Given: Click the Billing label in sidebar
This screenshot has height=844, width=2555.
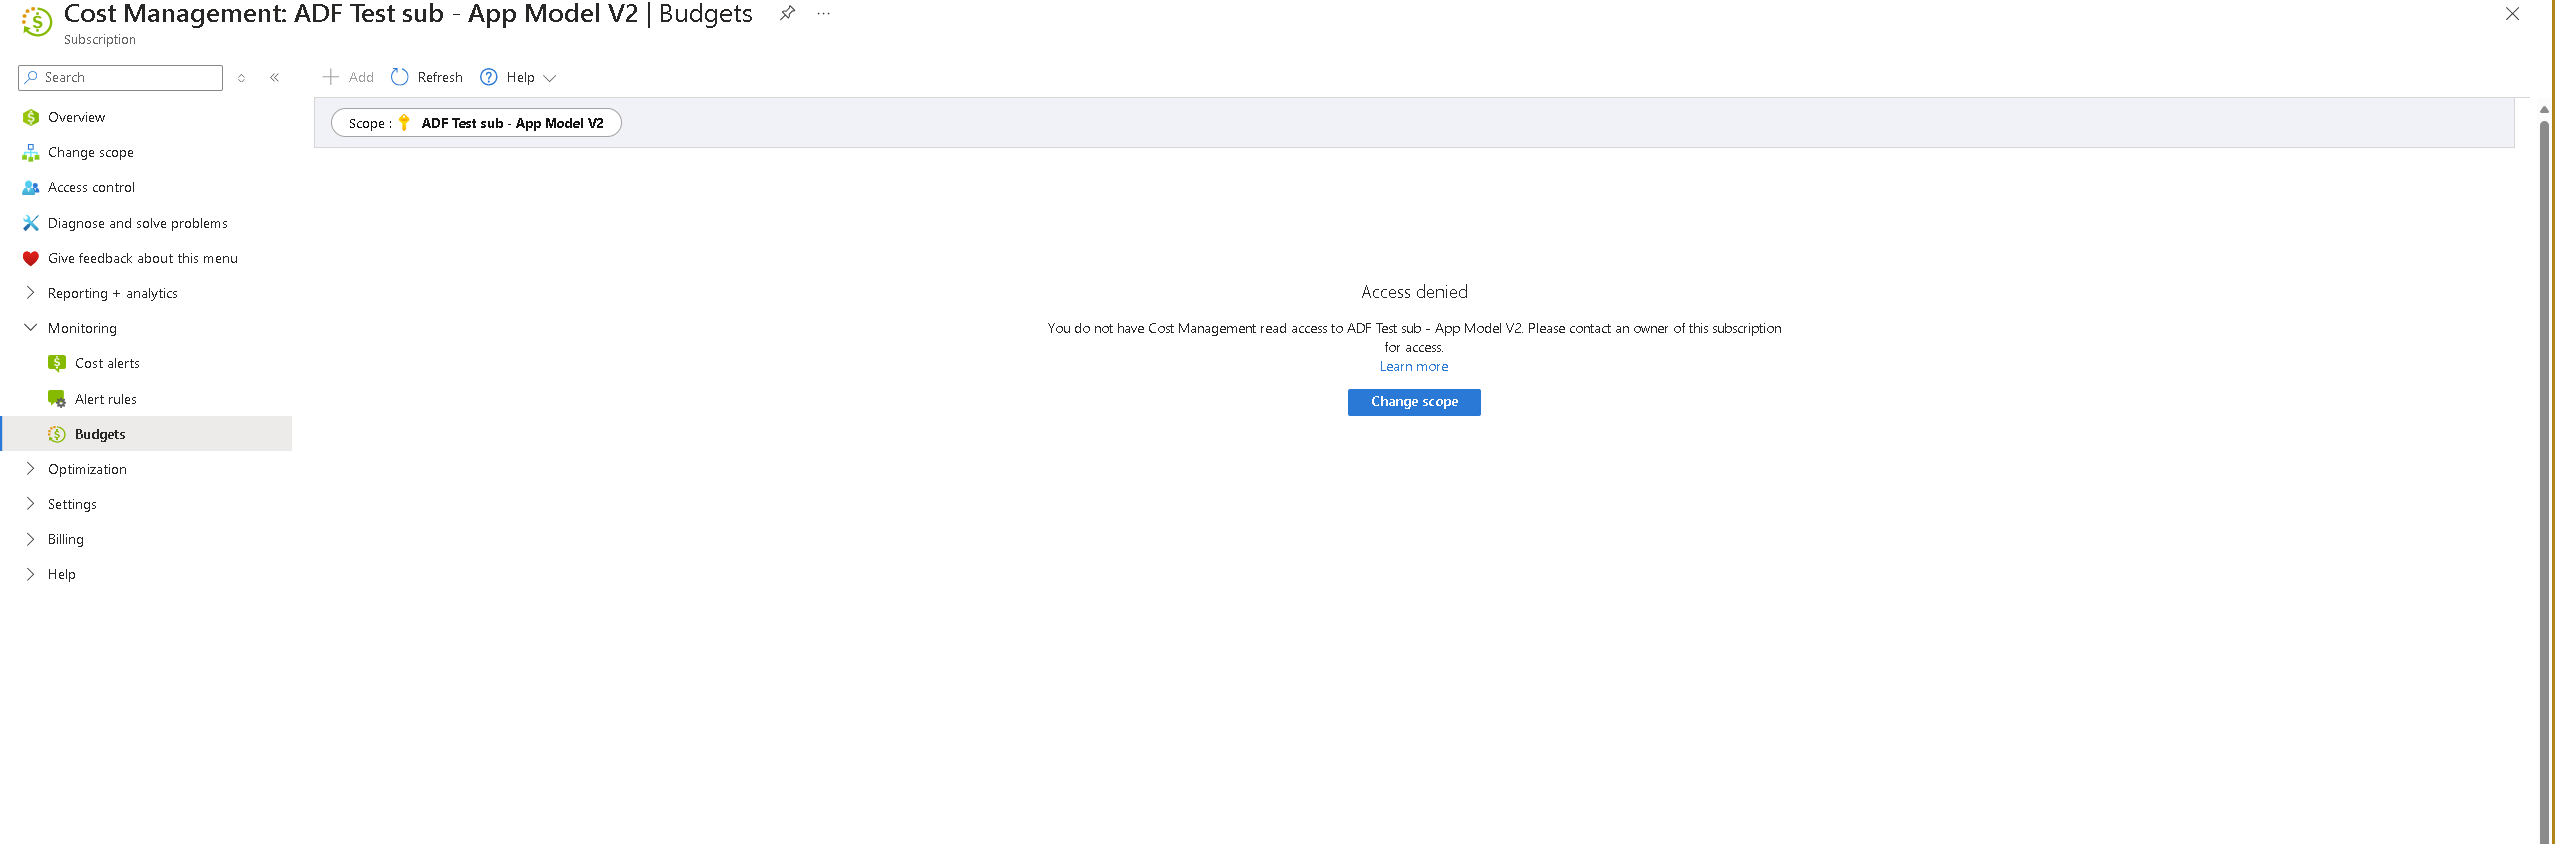Looking at the screenshot, I should point(66,539).
